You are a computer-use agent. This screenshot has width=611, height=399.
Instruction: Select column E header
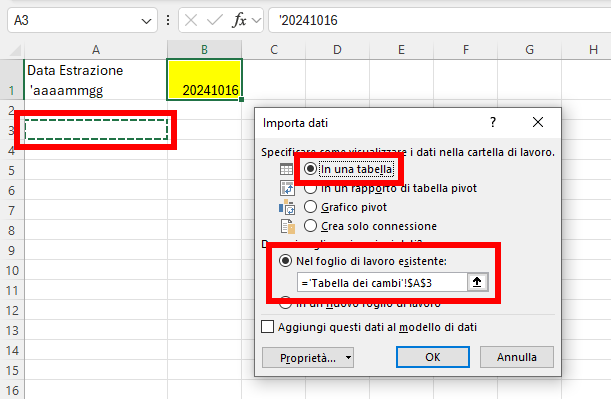click(401, 50)
